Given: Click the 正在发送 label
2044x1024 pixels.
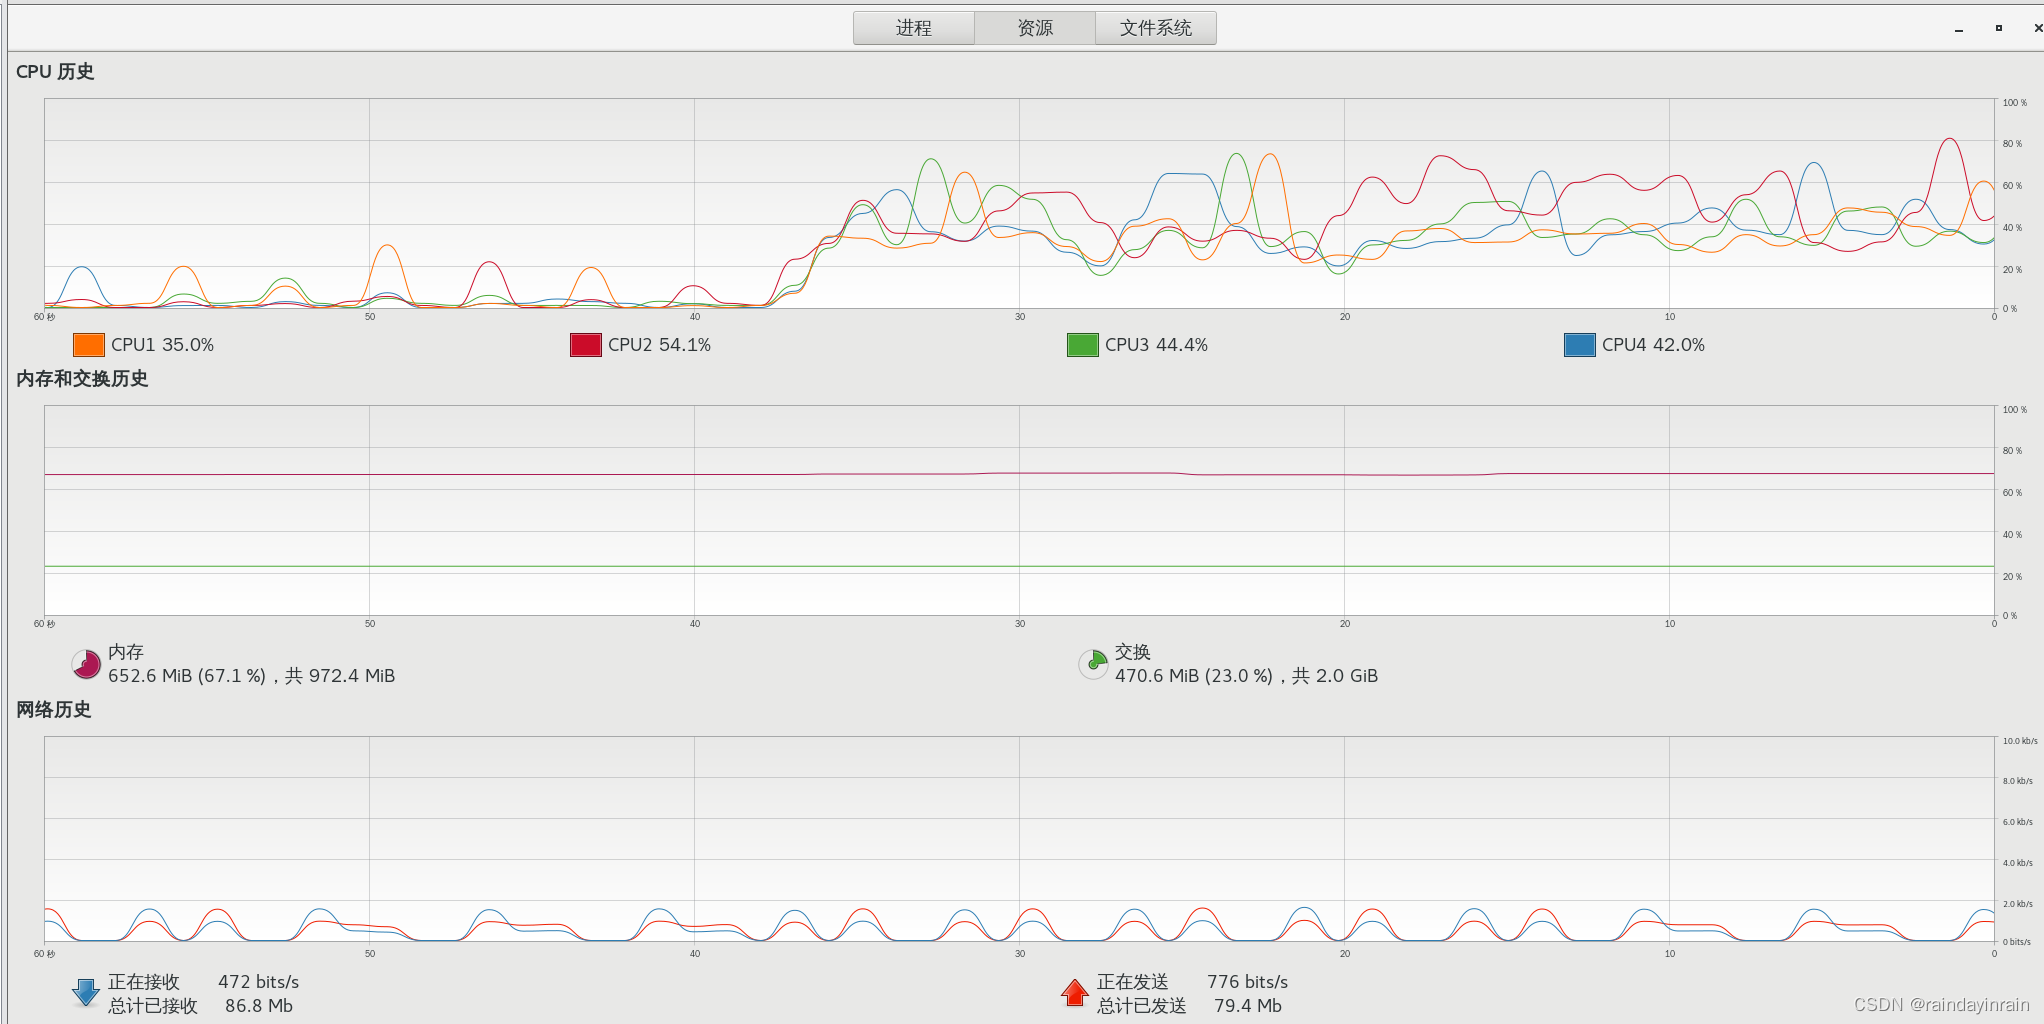Looking at the screenshot, I should 1133,982.
